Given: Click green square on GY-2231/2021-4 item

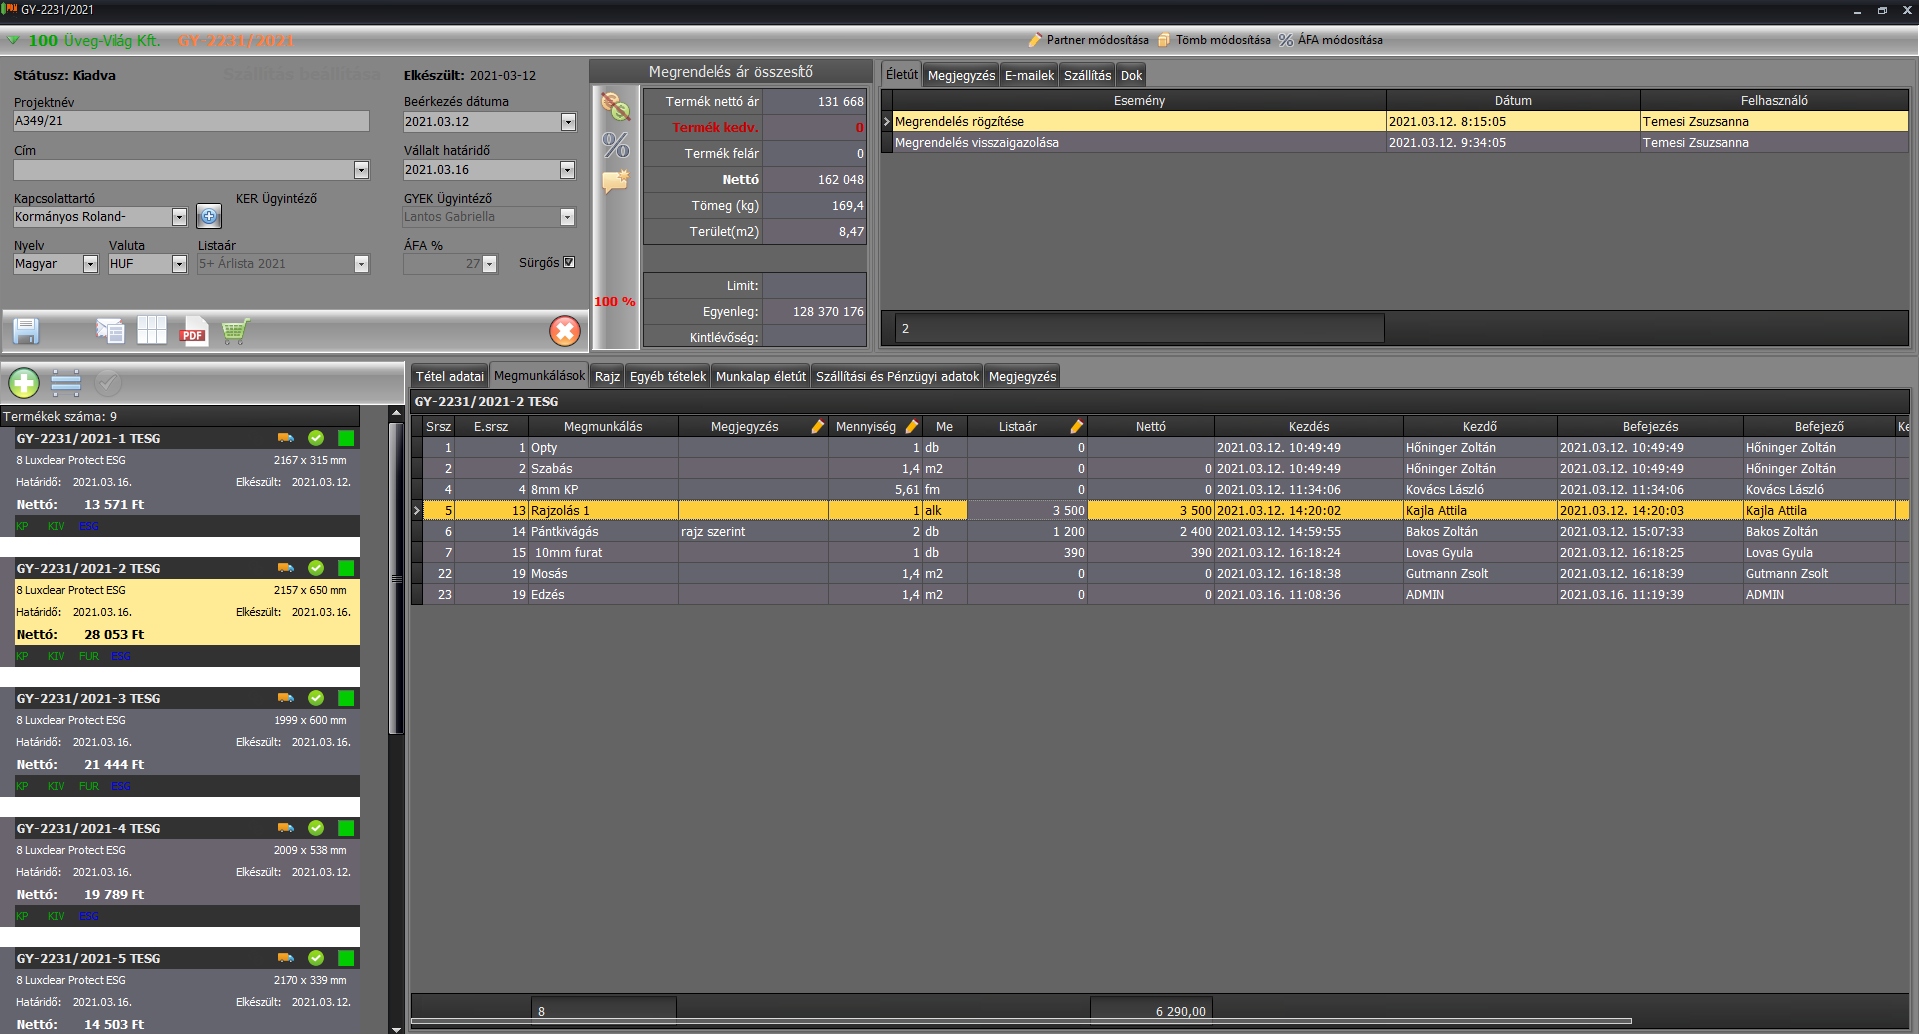Looking at the screenshot, I should [x=346, y=828].
